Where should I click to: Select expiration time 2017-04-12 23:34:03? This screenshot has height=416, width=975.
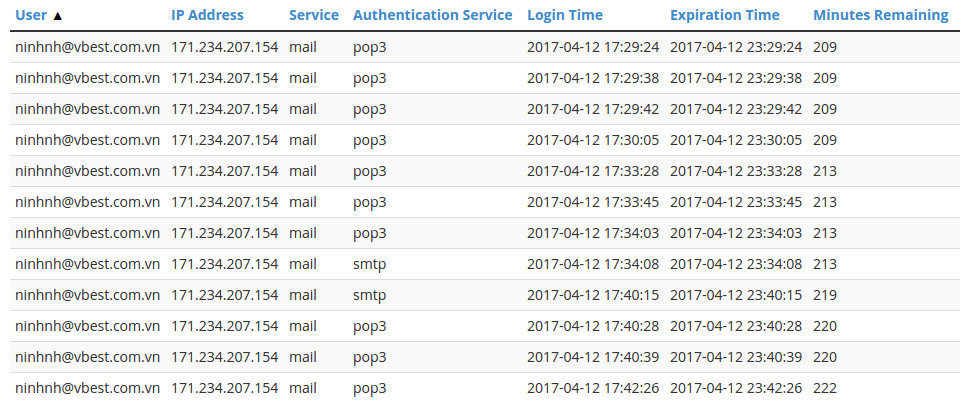click(x=736, y=233)
